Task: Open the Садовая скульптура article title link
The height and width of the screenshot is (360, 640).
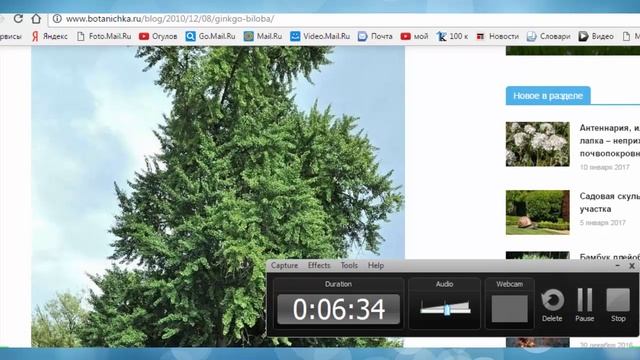Action: [609, 202]
